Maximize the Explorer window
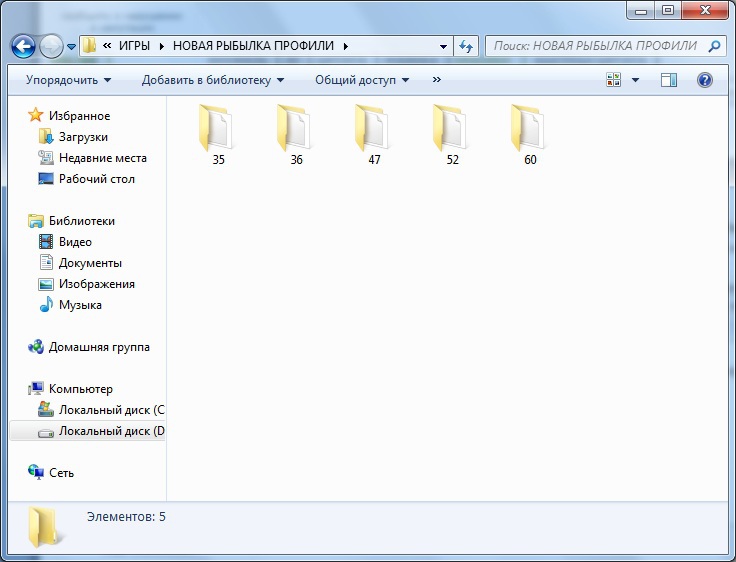Image resolution: width=736 pixels, height=562 pixels. 668,10
